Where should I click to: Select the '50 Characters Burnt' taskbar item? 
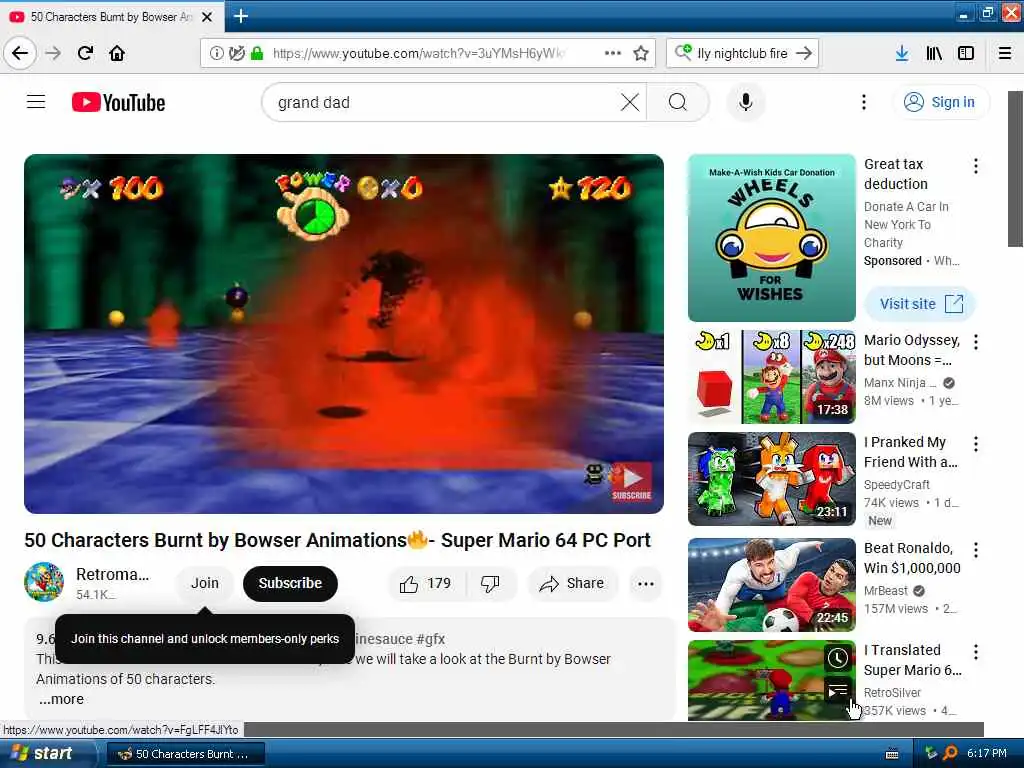185,754
